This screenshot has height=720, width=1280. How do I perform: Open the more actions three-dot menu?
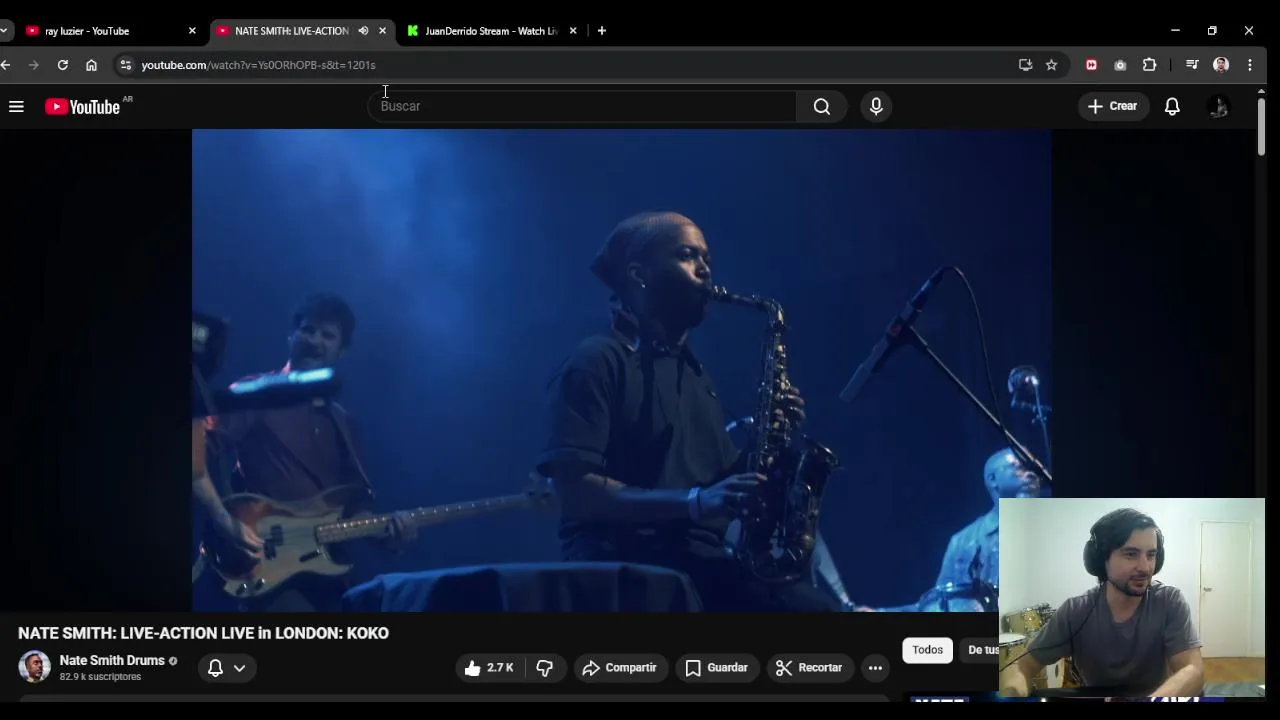point(875,667)
